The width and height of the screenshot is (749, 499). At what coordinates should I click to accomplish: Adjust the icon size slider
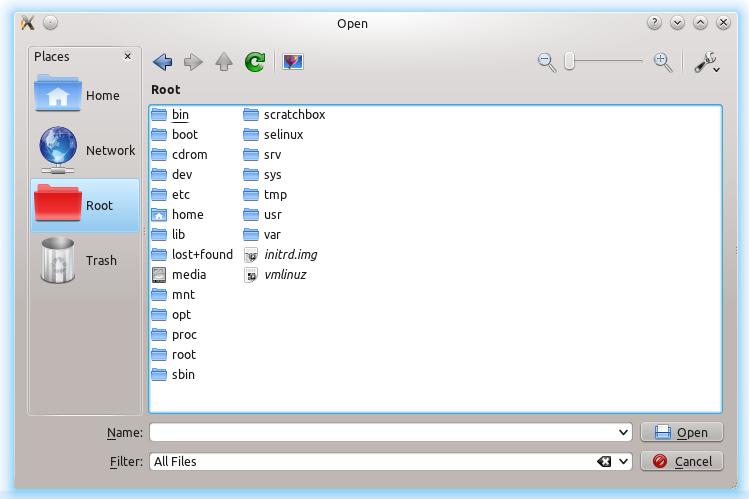pos(569,62)
